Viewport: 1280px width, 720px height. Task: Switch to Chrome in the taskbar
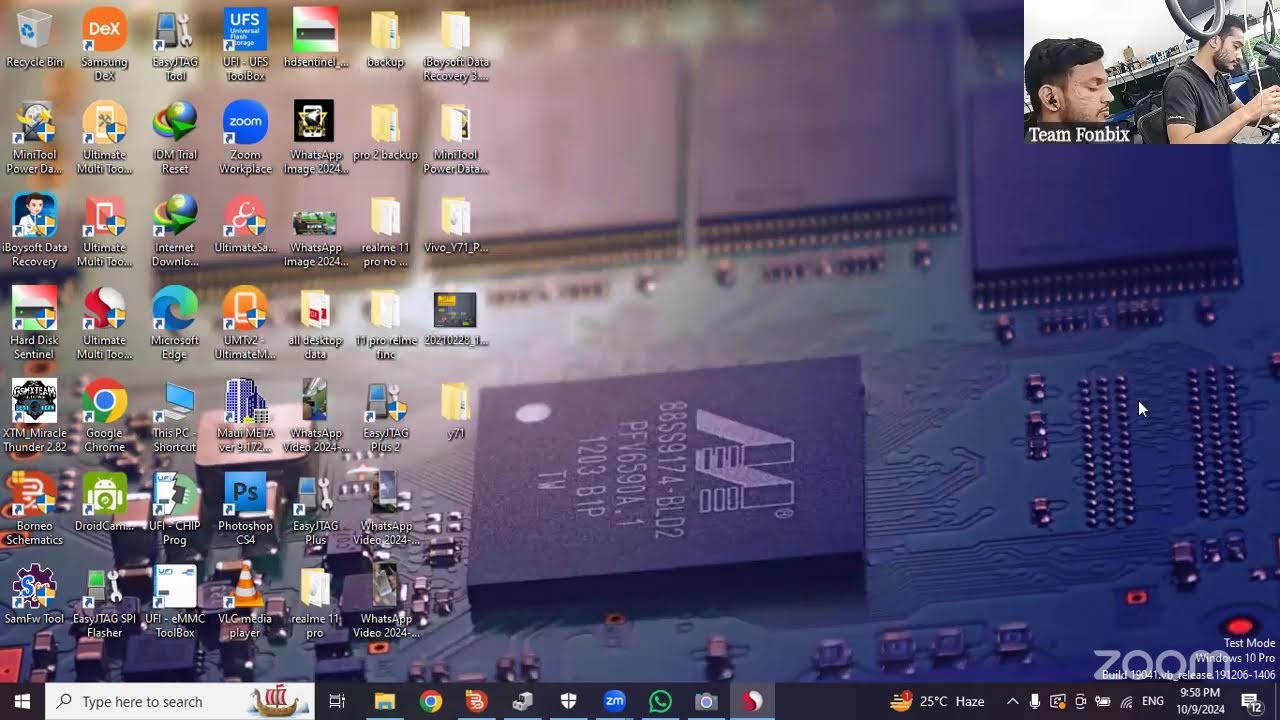click(431, 701)
